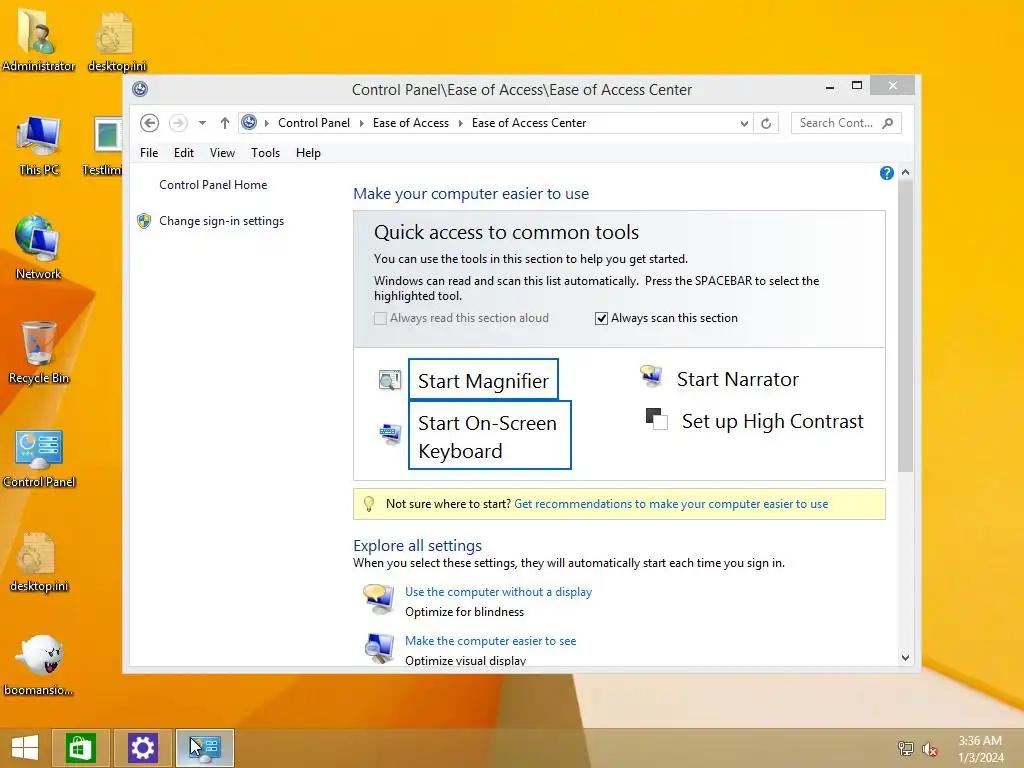The height and width of the screenshot is (768, 1024).
Task: Open the File menu
Action: coord(149,153)
